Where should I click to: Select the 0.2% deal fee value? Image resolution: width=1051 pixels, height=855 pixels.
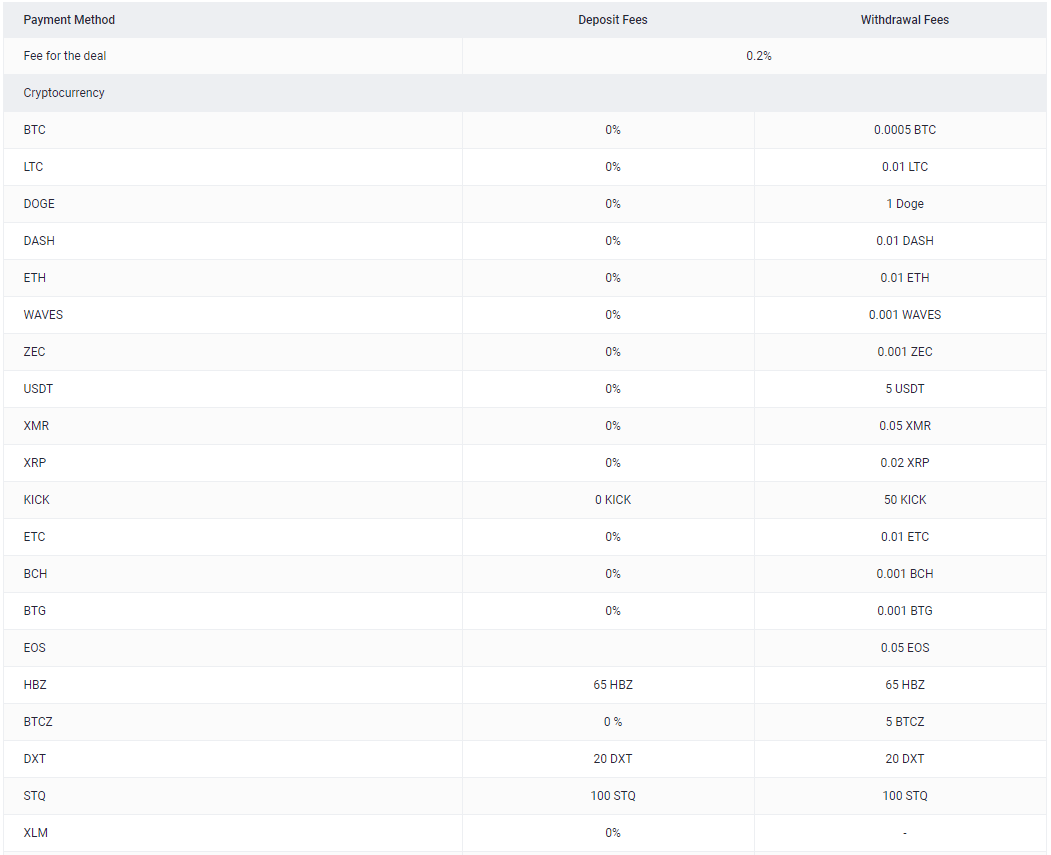tap(758, 56)
